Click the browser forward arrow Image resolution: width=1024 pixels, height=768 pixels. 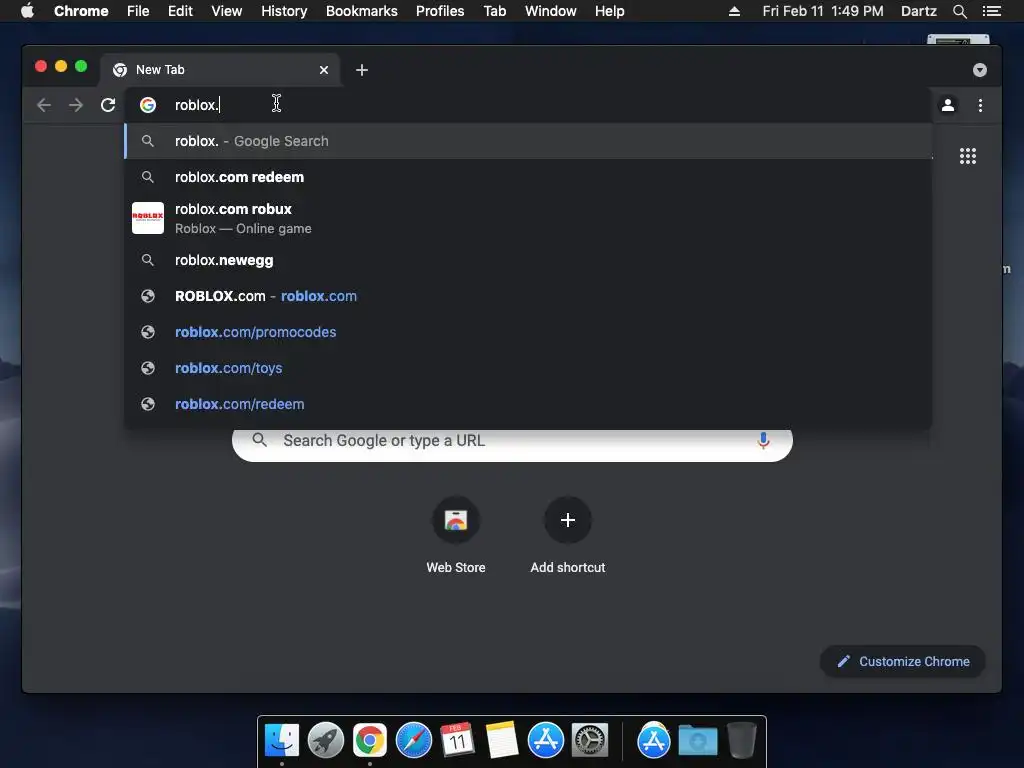76,105
